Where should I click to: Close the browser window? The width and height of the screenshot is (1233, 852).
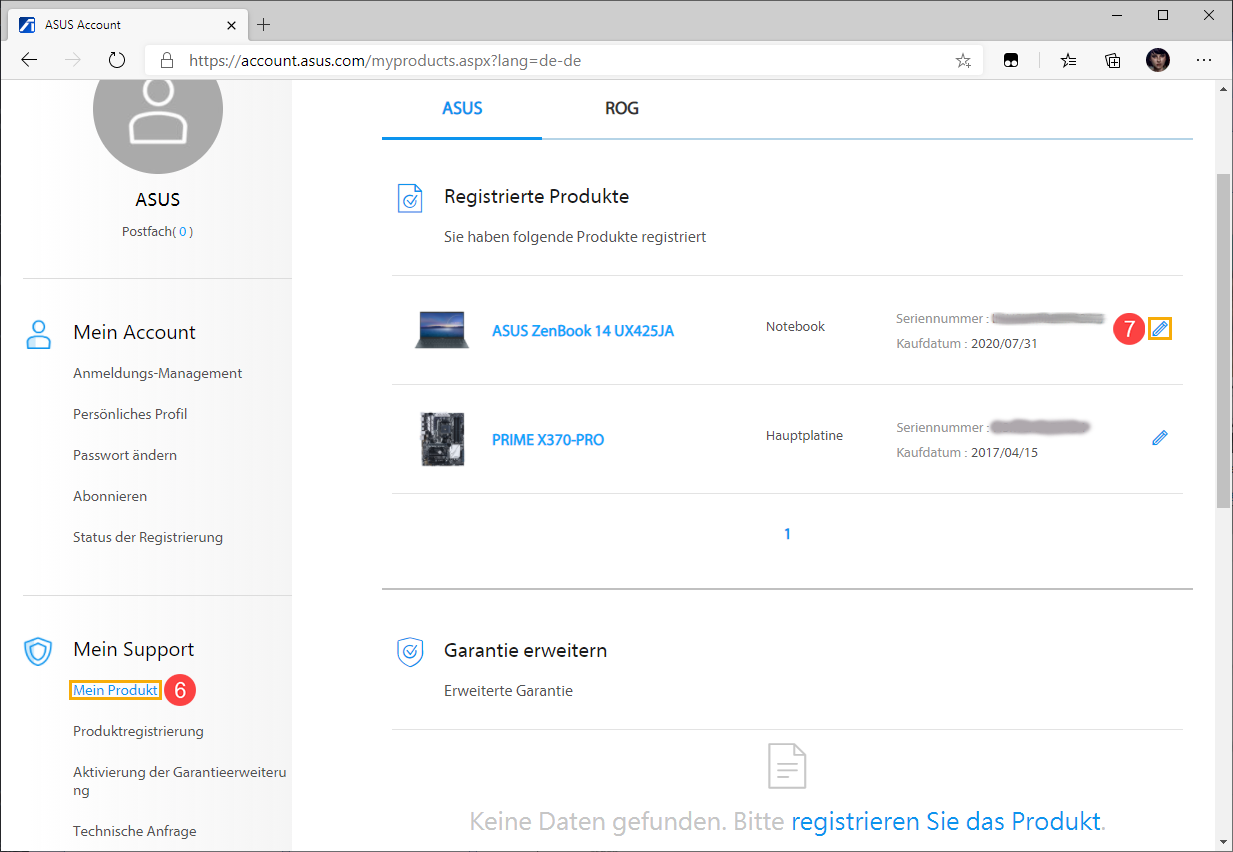[1209, 15]
